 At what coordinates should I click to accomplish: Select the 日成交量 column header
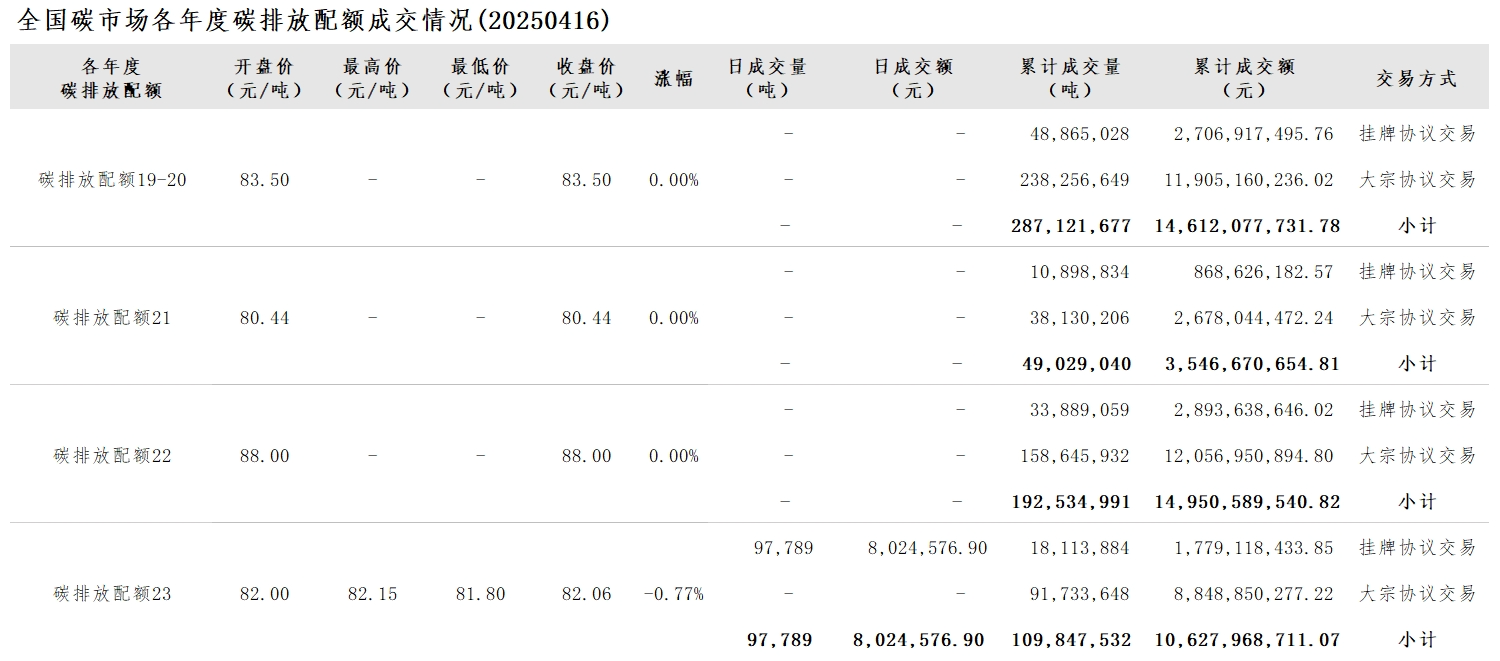(767, 78)
